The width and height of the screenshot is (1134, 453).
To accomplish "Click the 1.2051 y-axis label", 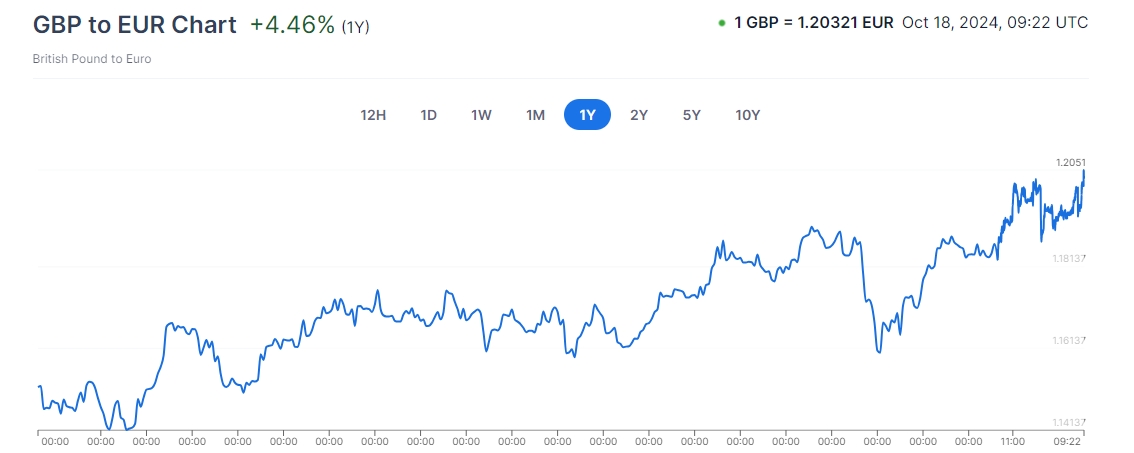I will point(1070,162).
